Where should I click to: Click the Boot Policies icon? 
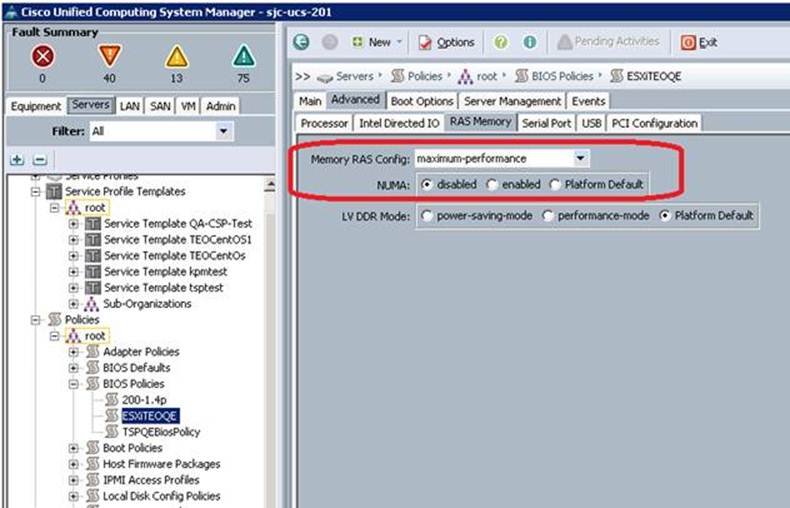[x=92, y=448]
